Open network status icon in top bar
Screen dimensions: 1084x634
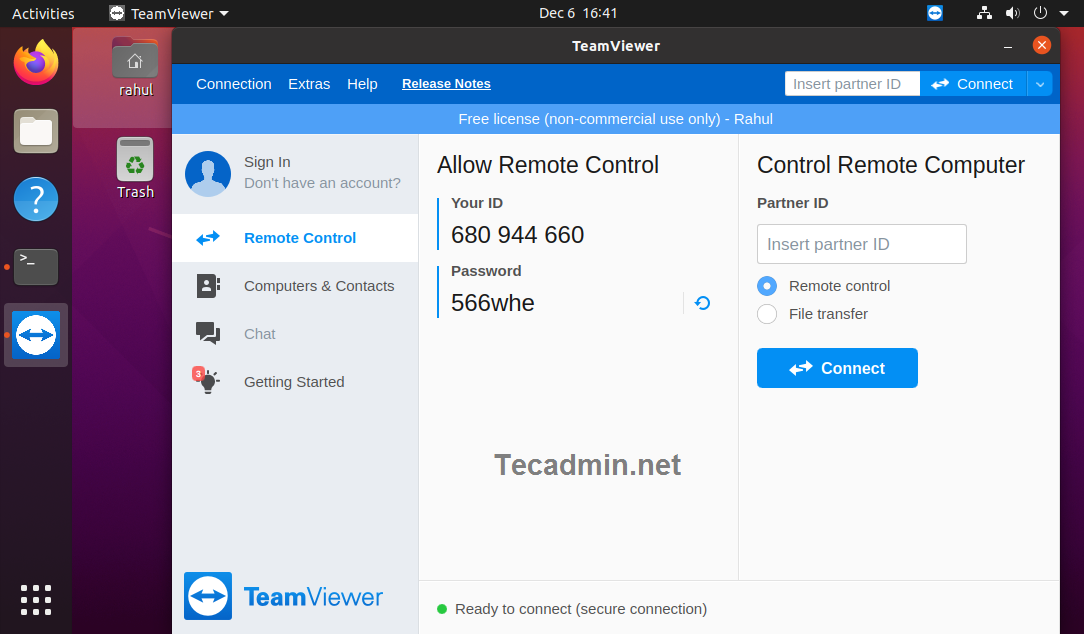(984, 13)
